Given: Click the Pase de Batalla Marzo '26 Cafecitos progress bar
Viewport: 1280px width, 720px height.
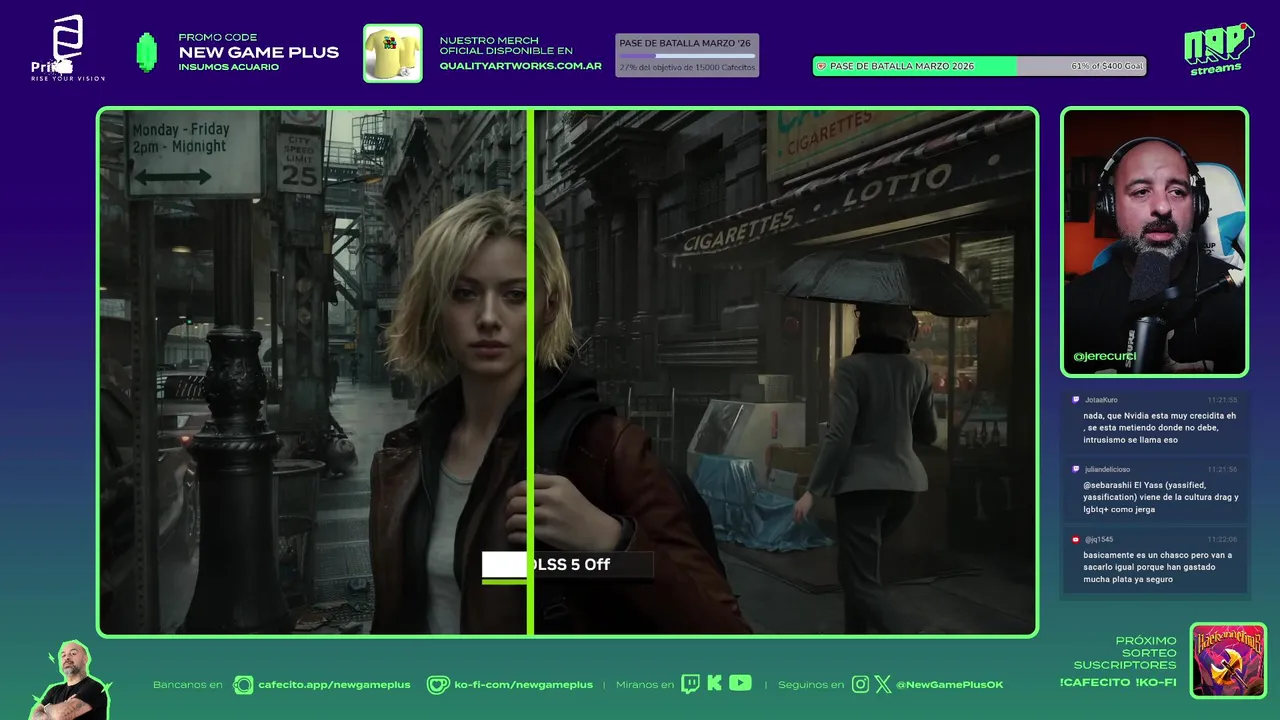Looking at the screenshot, I should pyautogui.click(x=687, y=55).
